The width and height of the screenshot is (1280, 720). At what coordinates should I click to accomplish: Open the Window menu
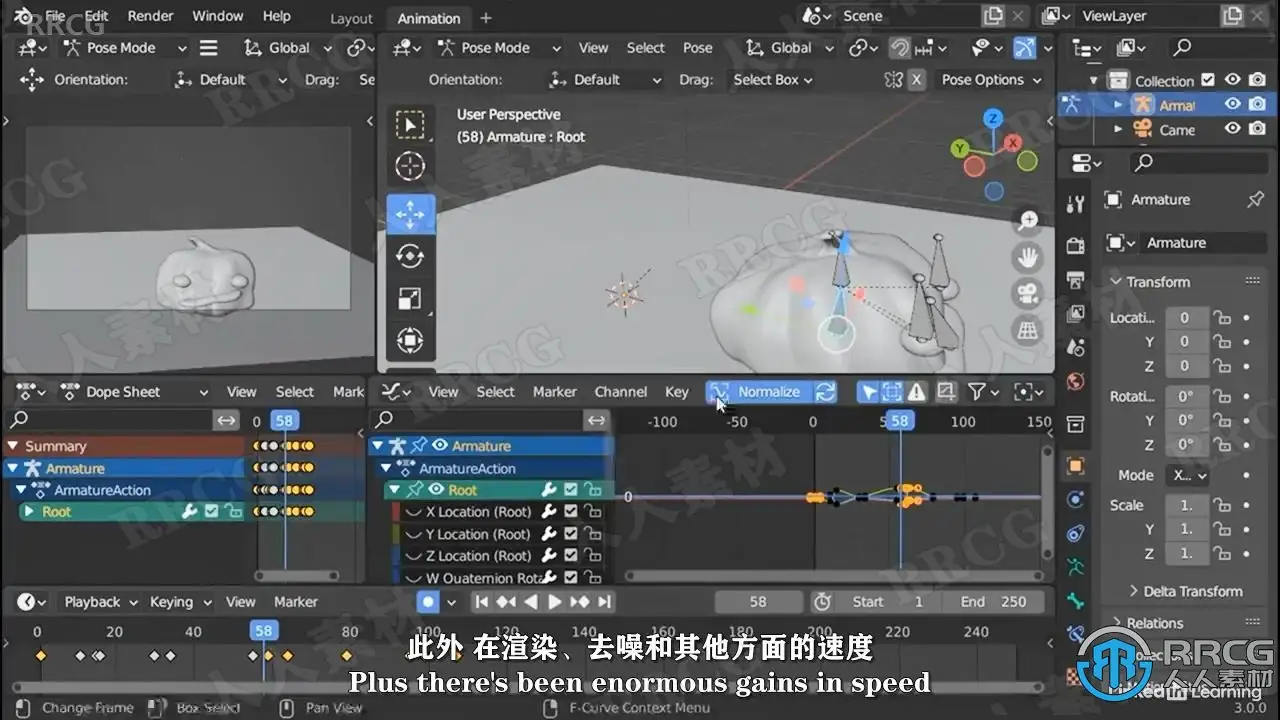point(217,16)
